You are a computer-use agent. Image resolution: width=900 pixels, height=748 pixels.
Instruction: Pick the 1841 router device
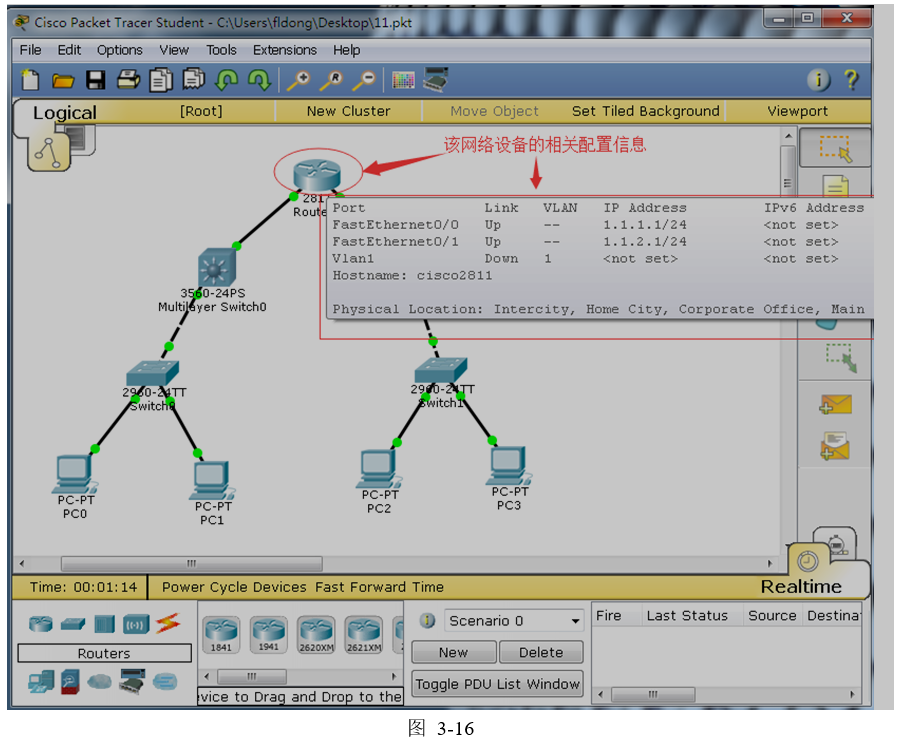(222, 633)
